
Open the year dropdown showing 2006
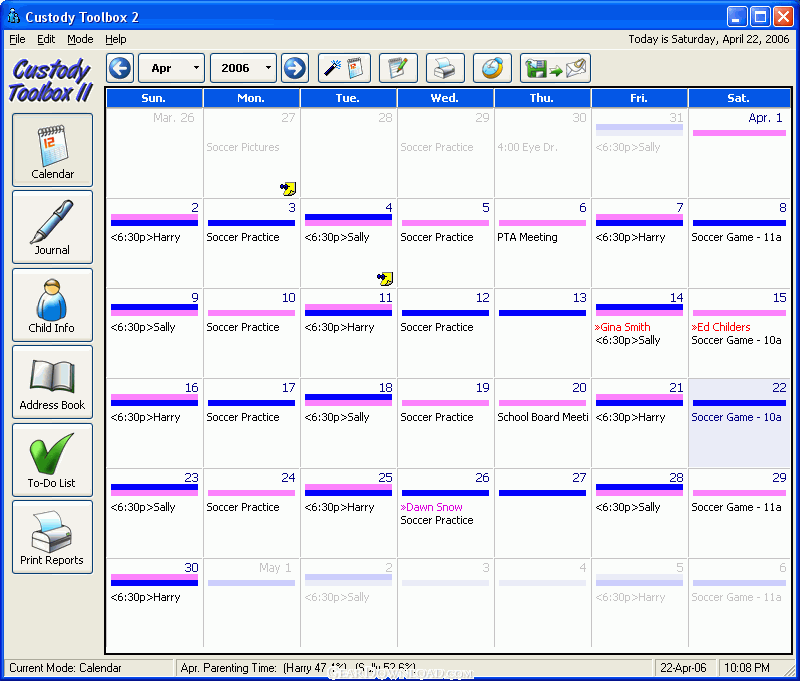[x=243, y=68]
